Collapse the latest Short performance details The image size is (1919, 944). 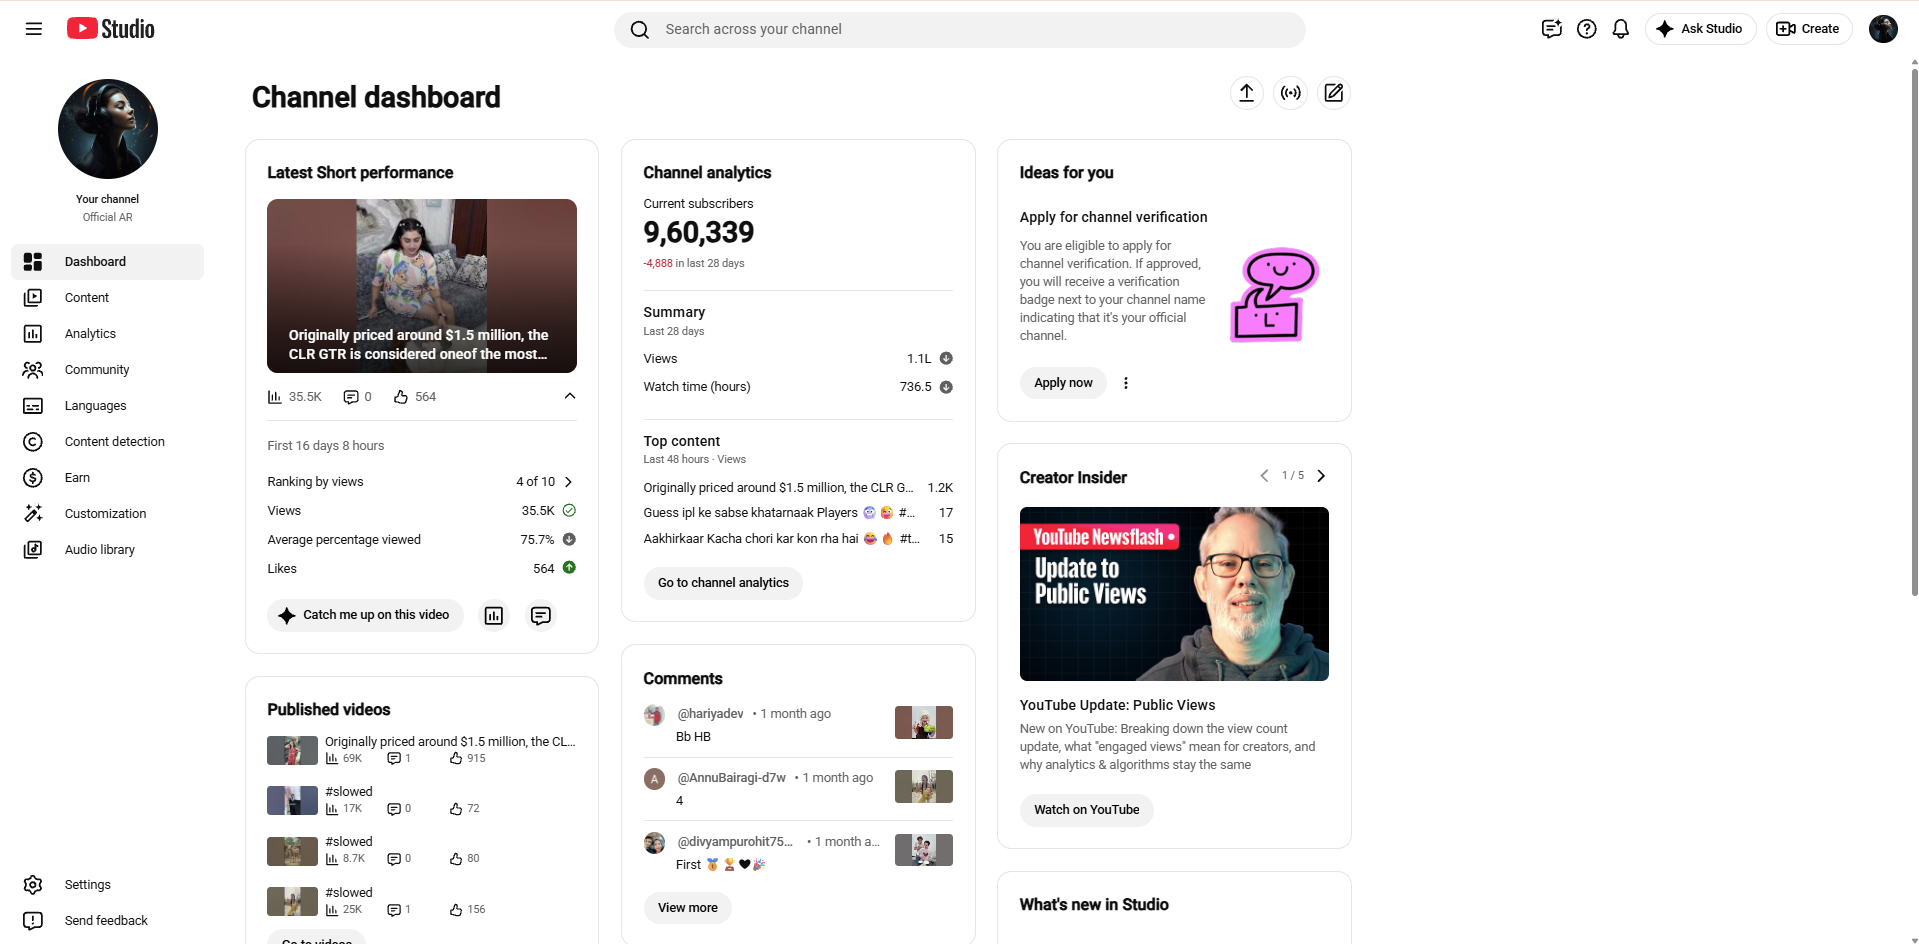tap(570, 397)
